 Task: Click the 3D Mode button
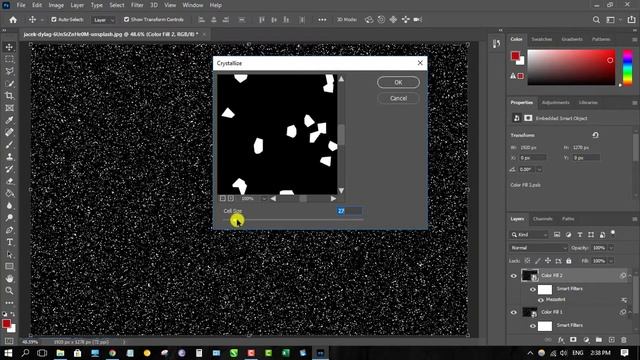click(x=347, y=20)
